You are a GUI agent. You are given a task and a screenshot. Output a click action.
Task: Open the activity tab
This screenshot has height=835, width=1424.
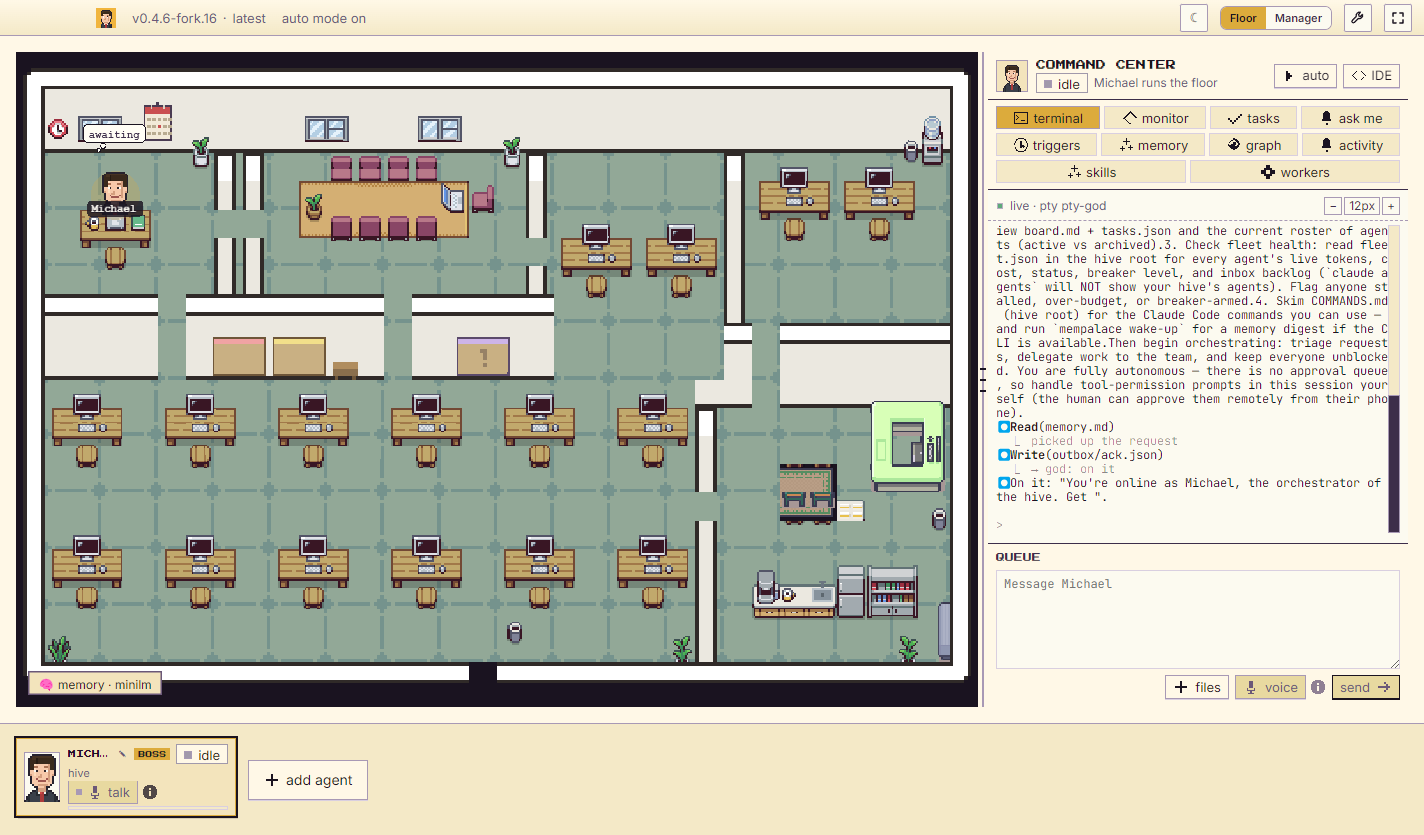tap(1351, 145)
